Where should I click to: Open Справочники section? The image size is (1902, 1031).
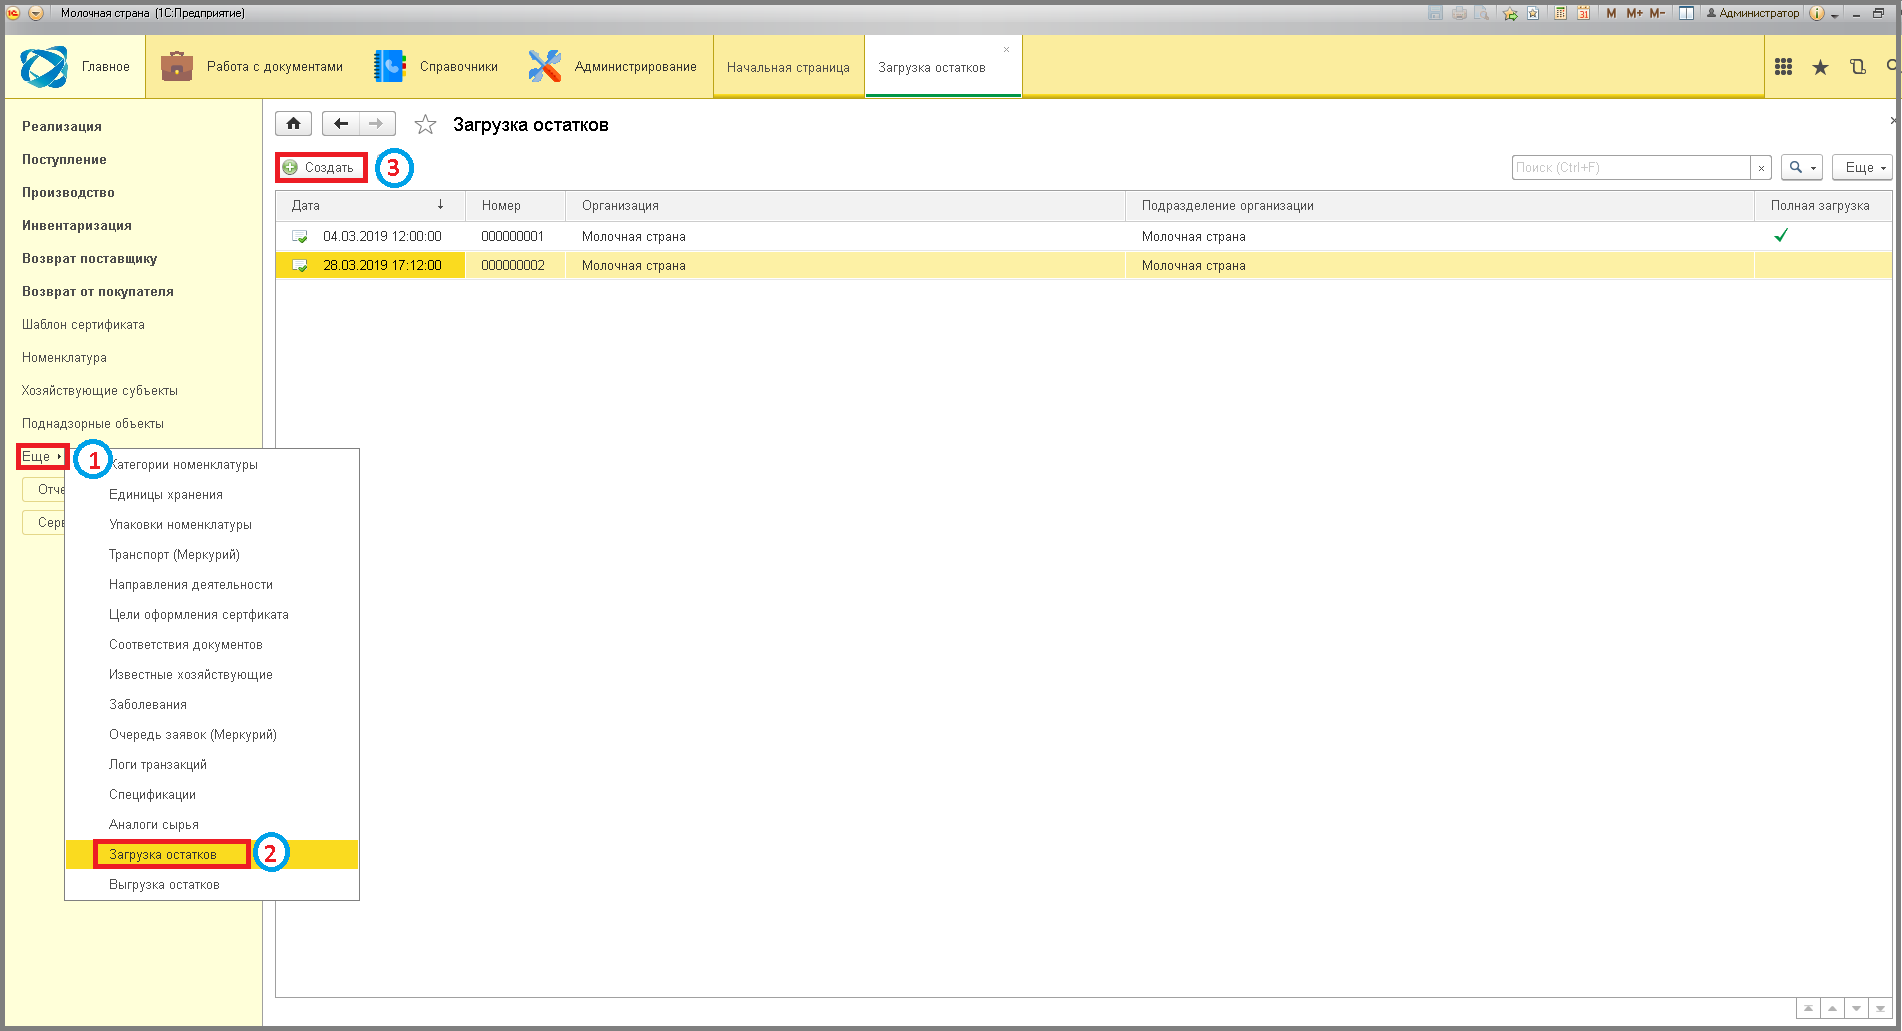(x=436, y=67)
